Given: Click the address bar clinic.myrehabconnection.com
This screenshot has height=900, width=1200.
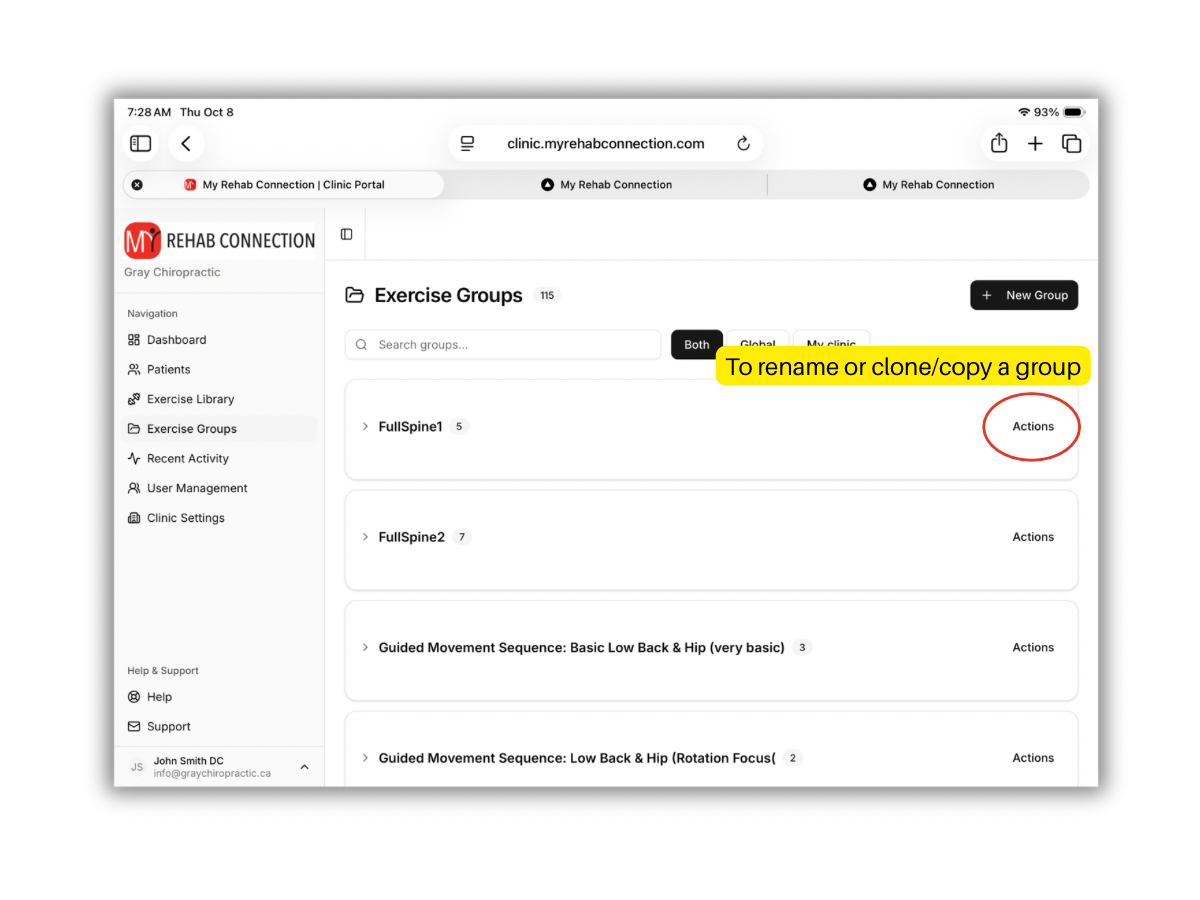Looking at the screenshot, I should click(x=605, y=144).
